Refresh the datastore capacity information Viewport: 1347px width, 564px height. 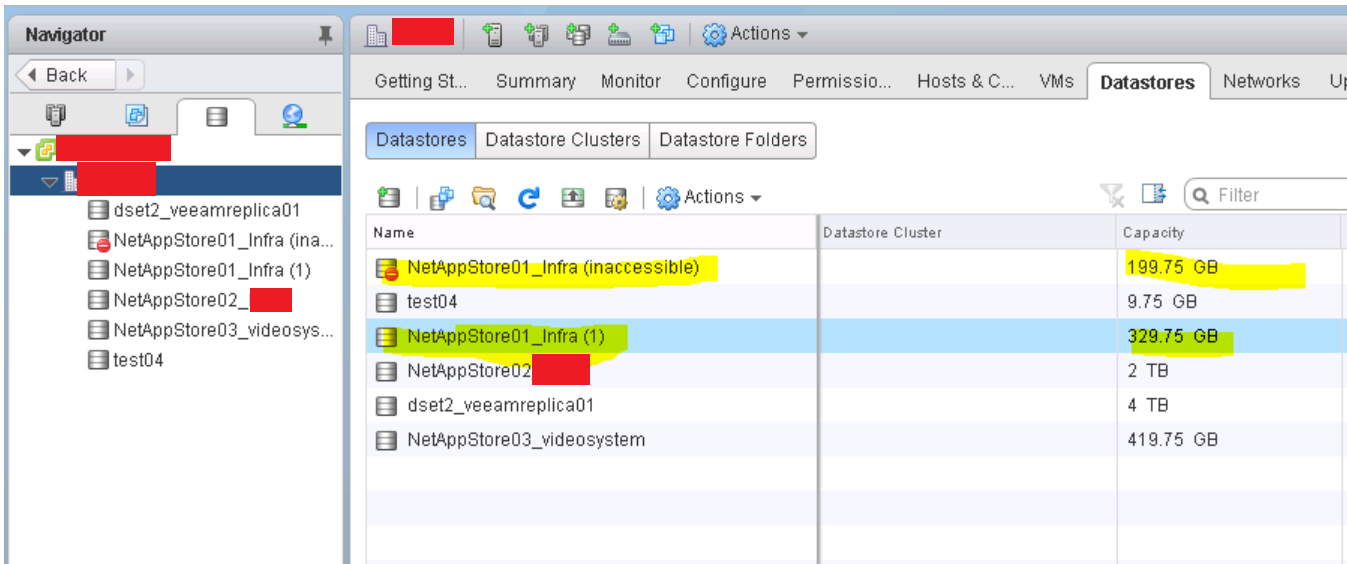528,198
